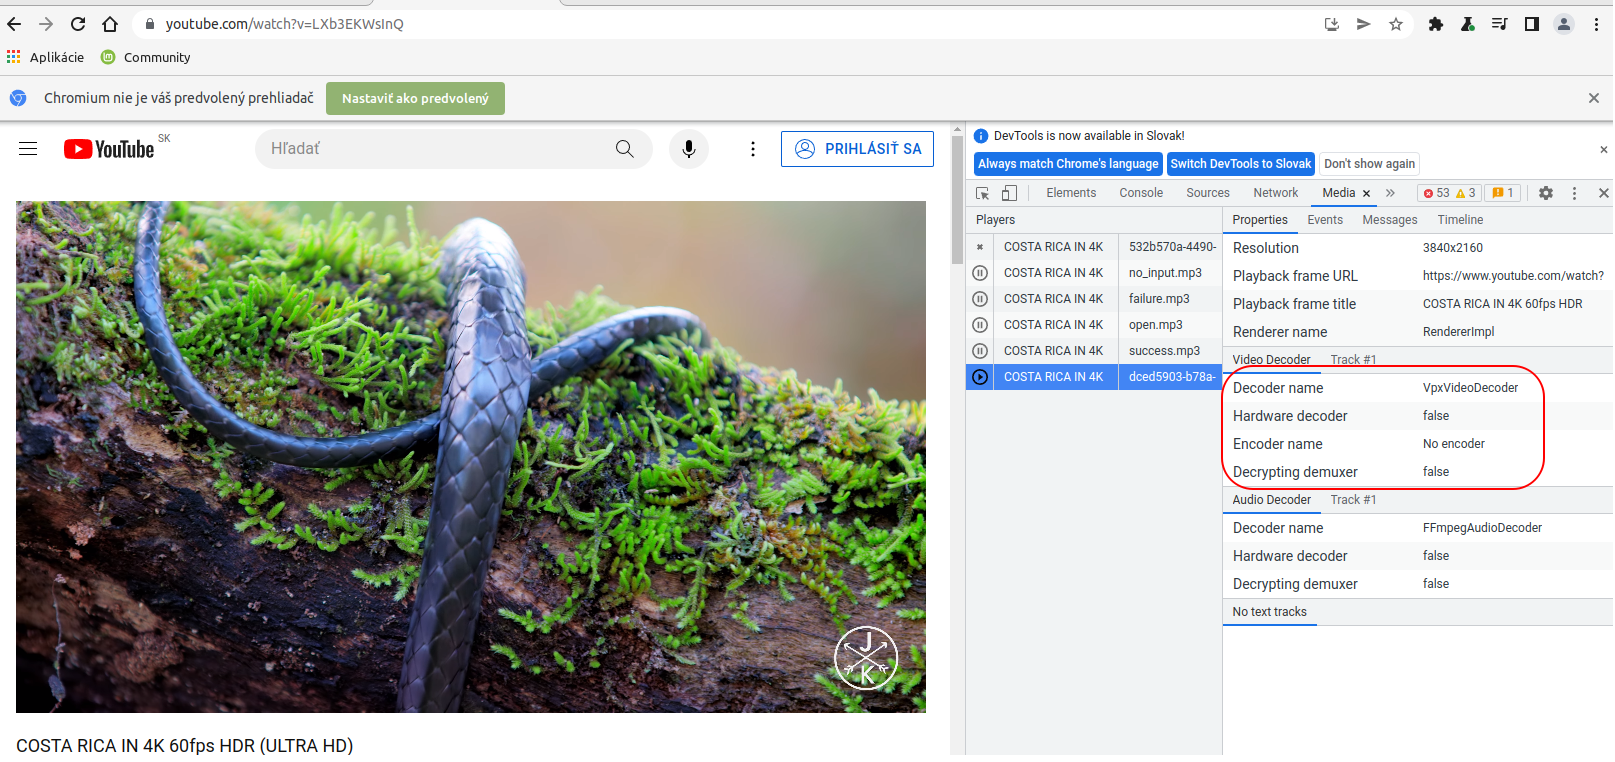Image resolution: width=1615 pixels, height=762 pixels.
Task: Select the DevTools inspect element tool
Action: (983, 193)
